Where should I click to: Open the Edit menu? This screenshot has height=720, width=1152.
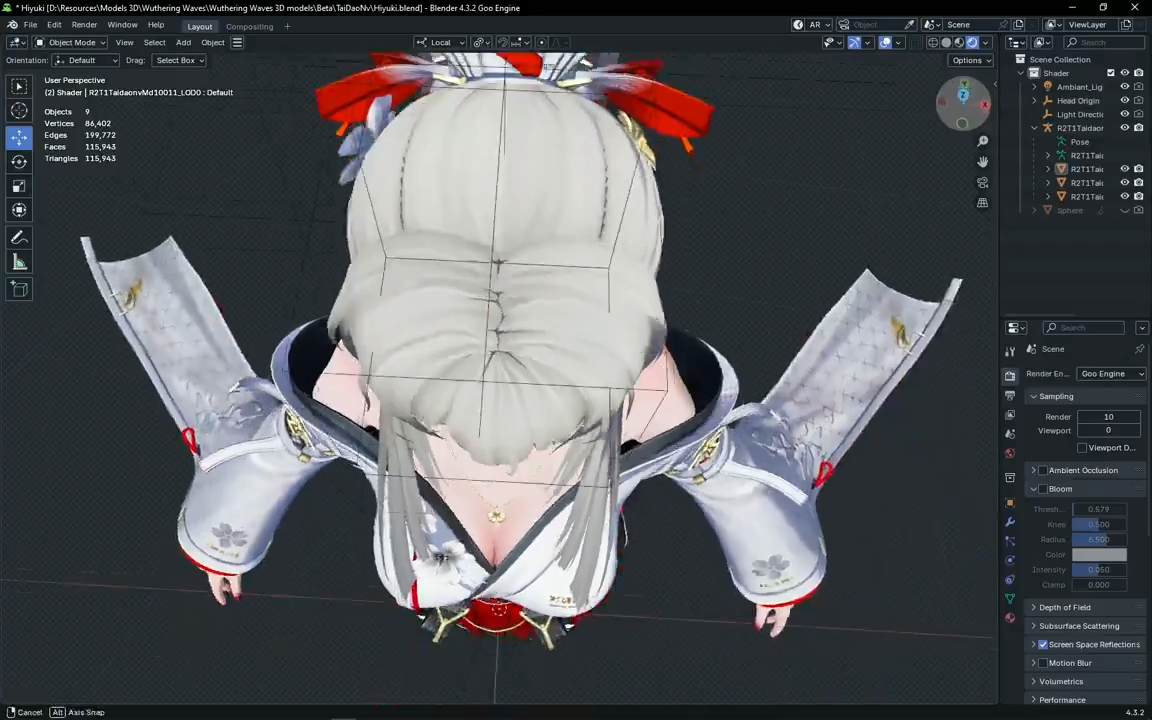tap(54, 25)
